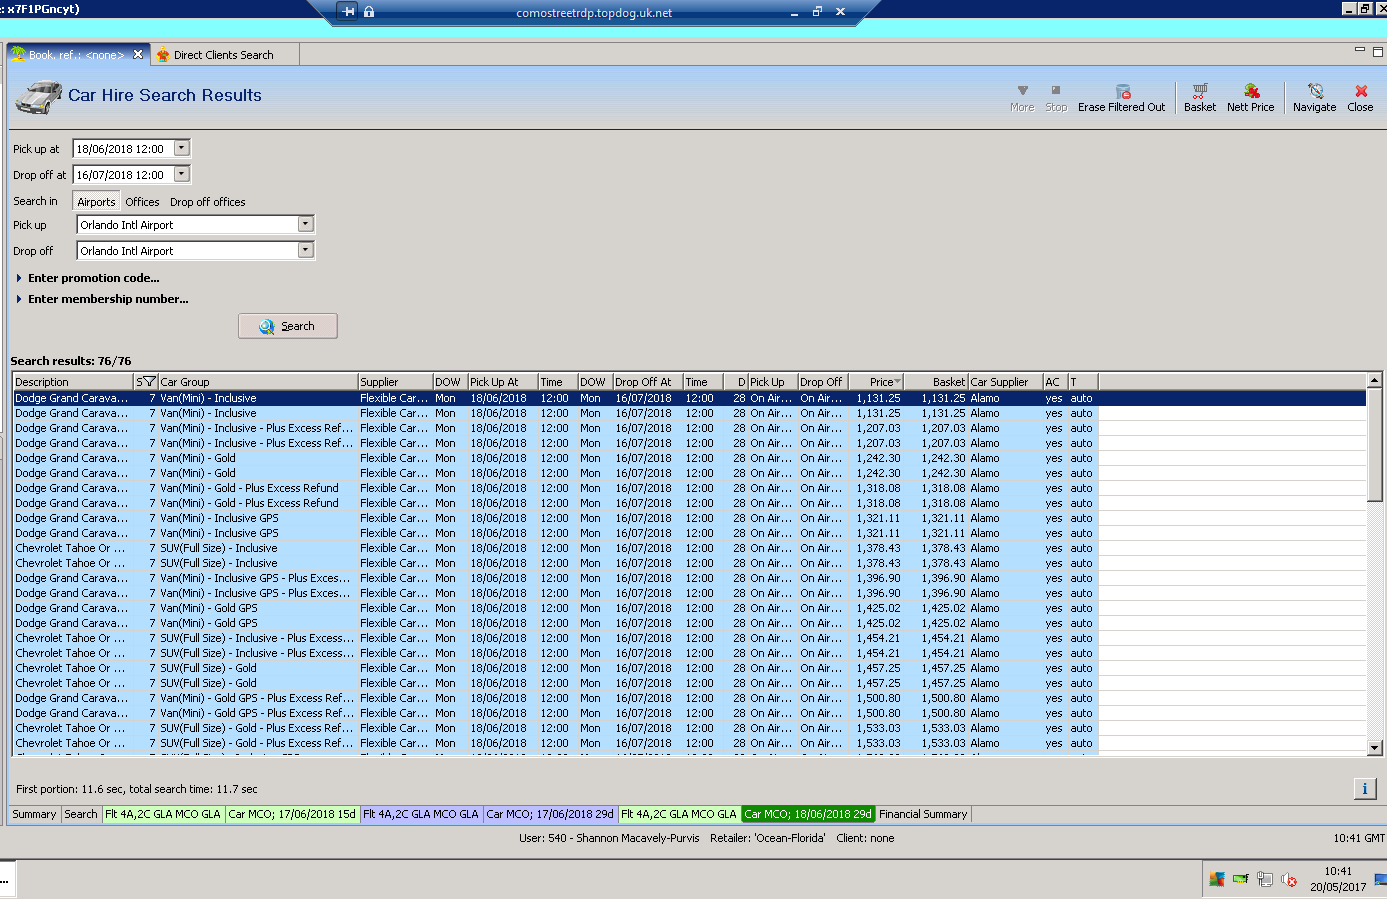Open the Pick up at date dropdown
Viewport: 1387px width, 899px height.
pos(182,148)
